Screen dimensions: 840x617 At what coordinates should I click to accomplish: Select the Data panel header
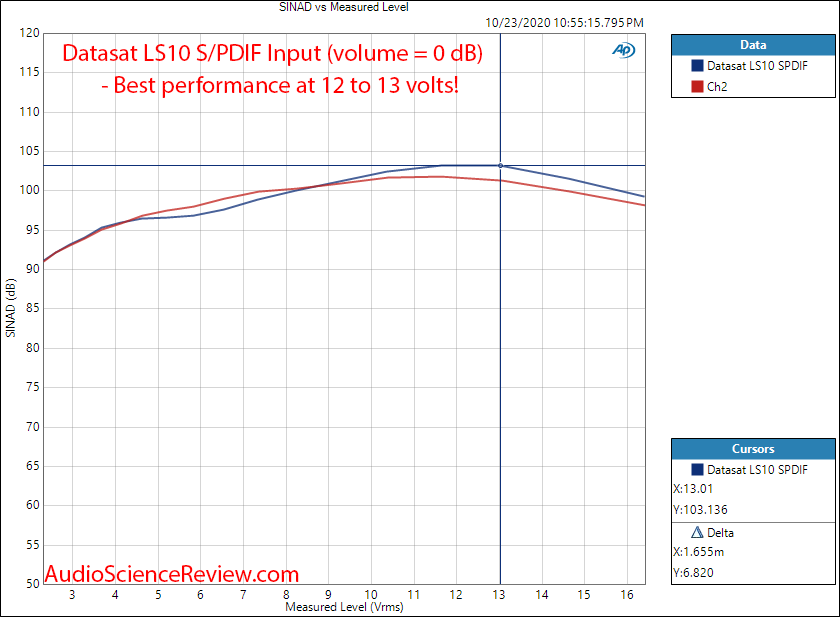753,45
